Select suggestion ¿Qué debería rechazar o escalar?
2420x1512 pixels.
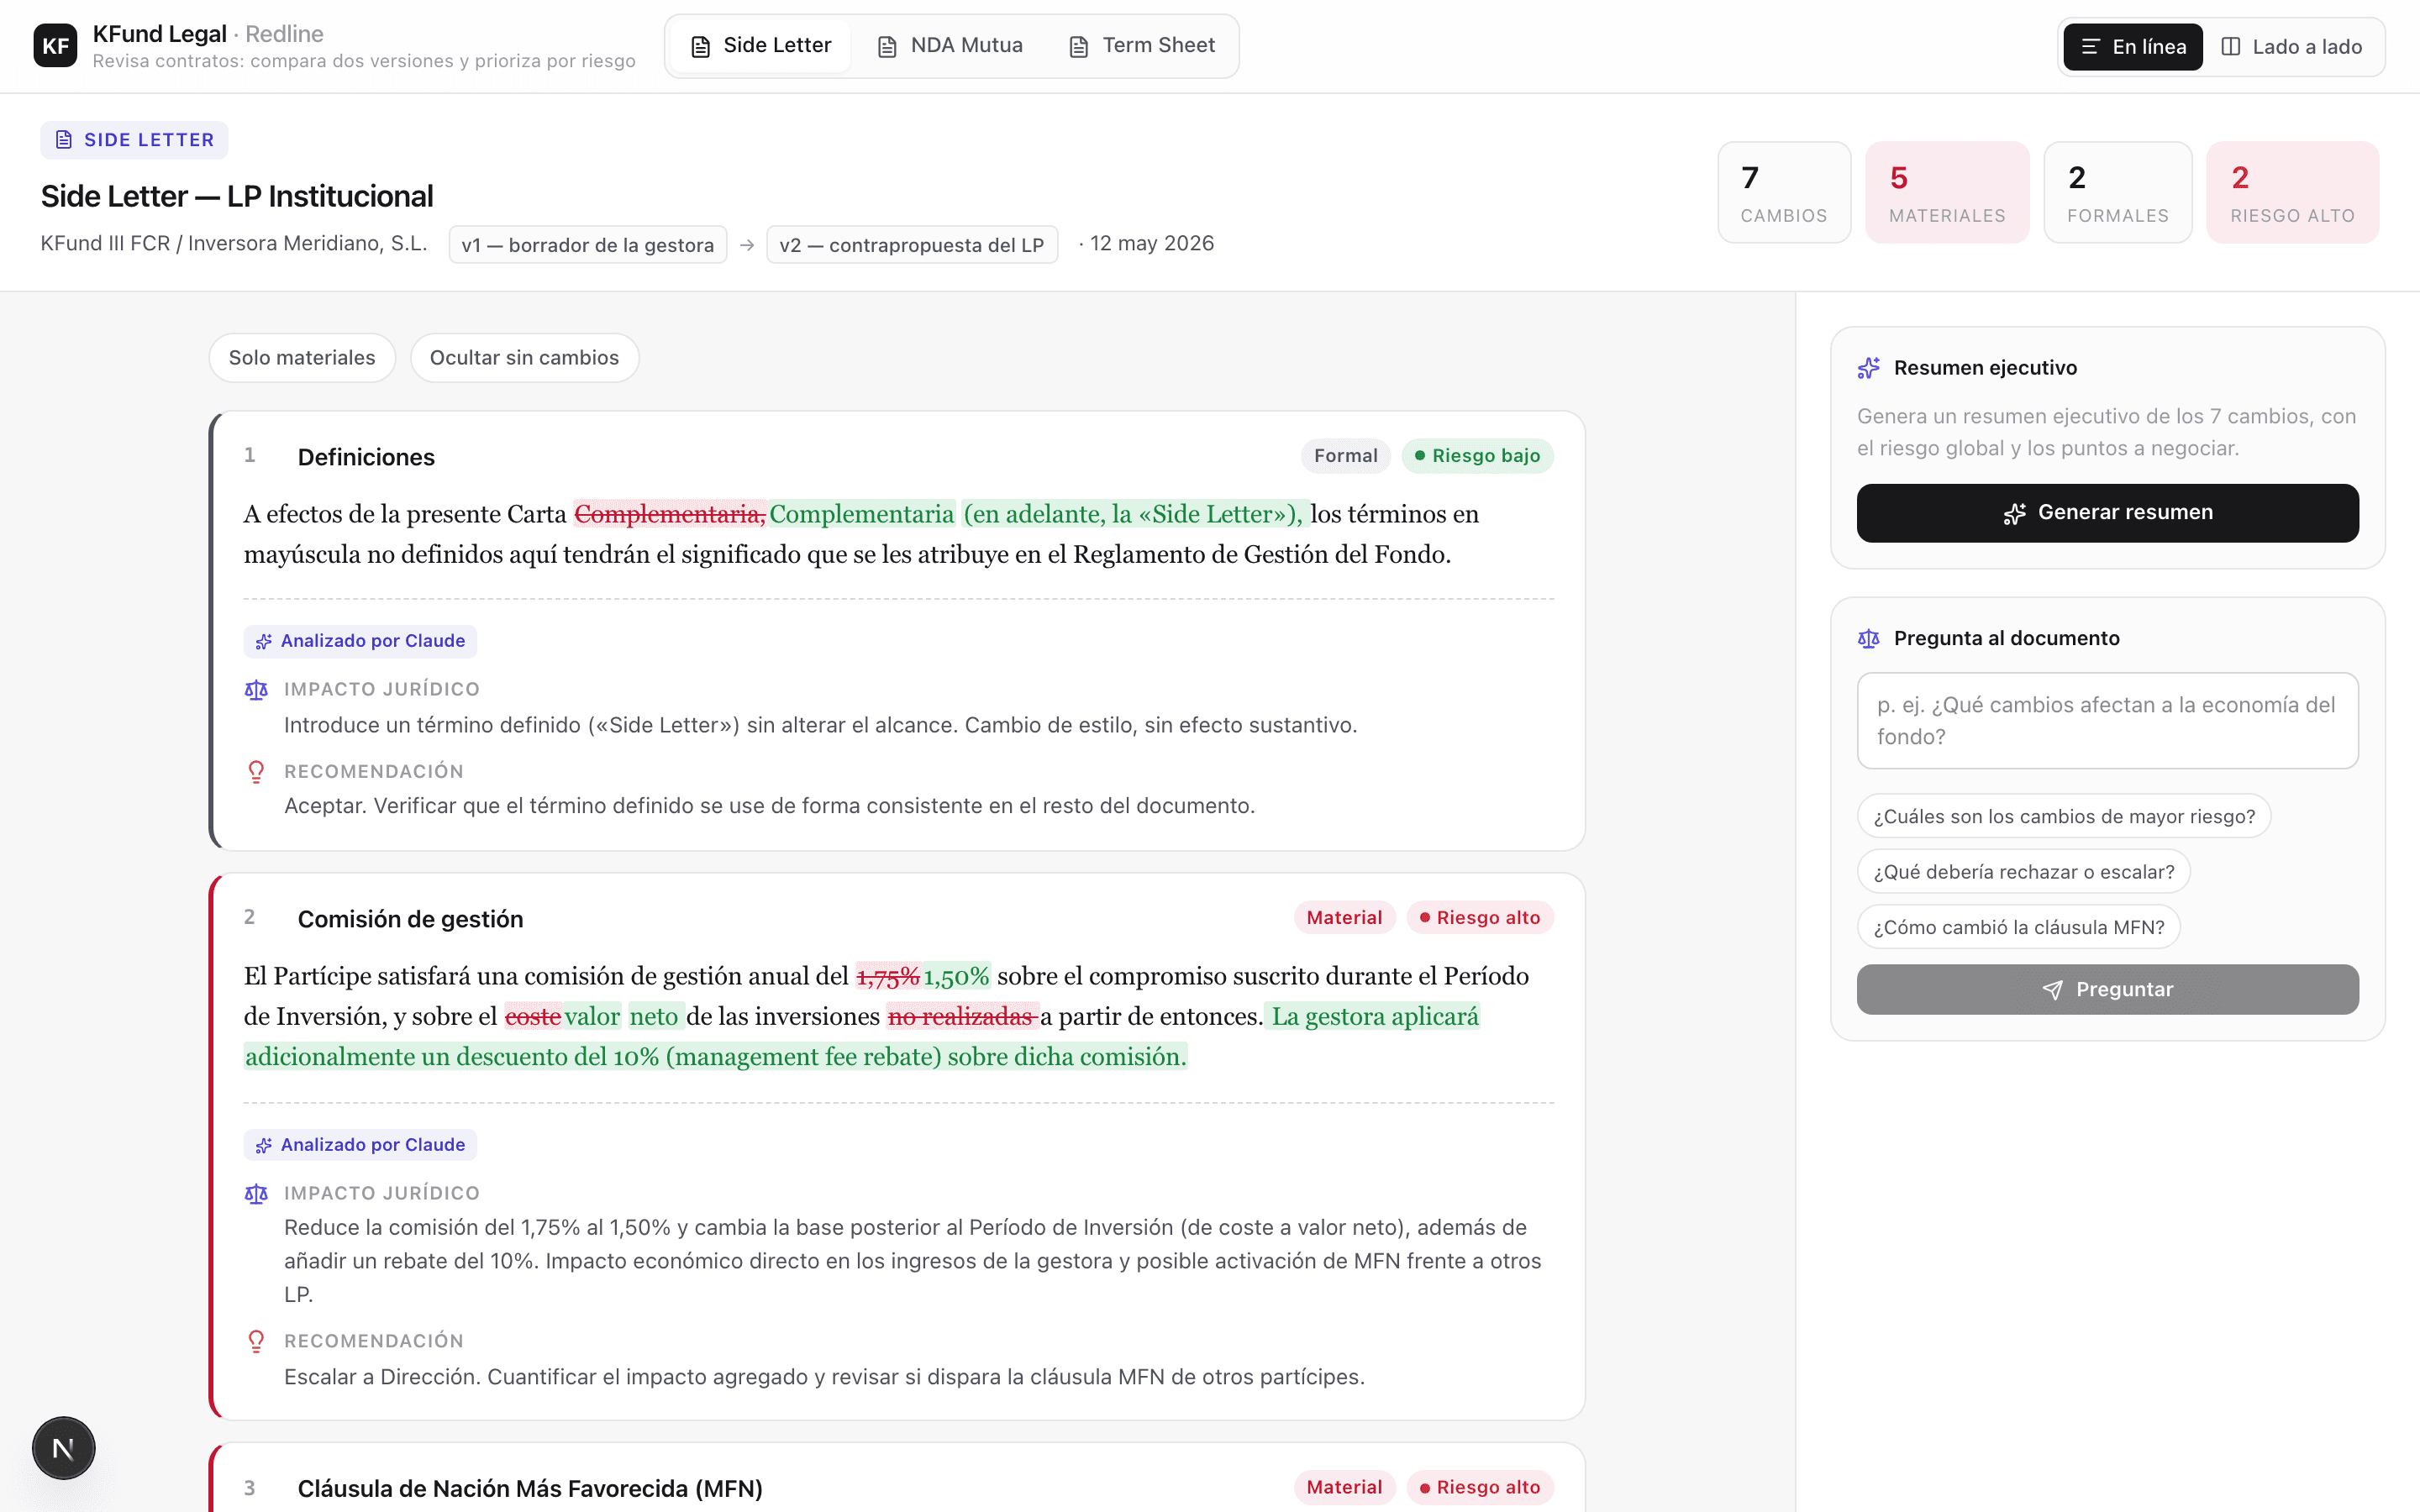click(x=2023, y=872)
